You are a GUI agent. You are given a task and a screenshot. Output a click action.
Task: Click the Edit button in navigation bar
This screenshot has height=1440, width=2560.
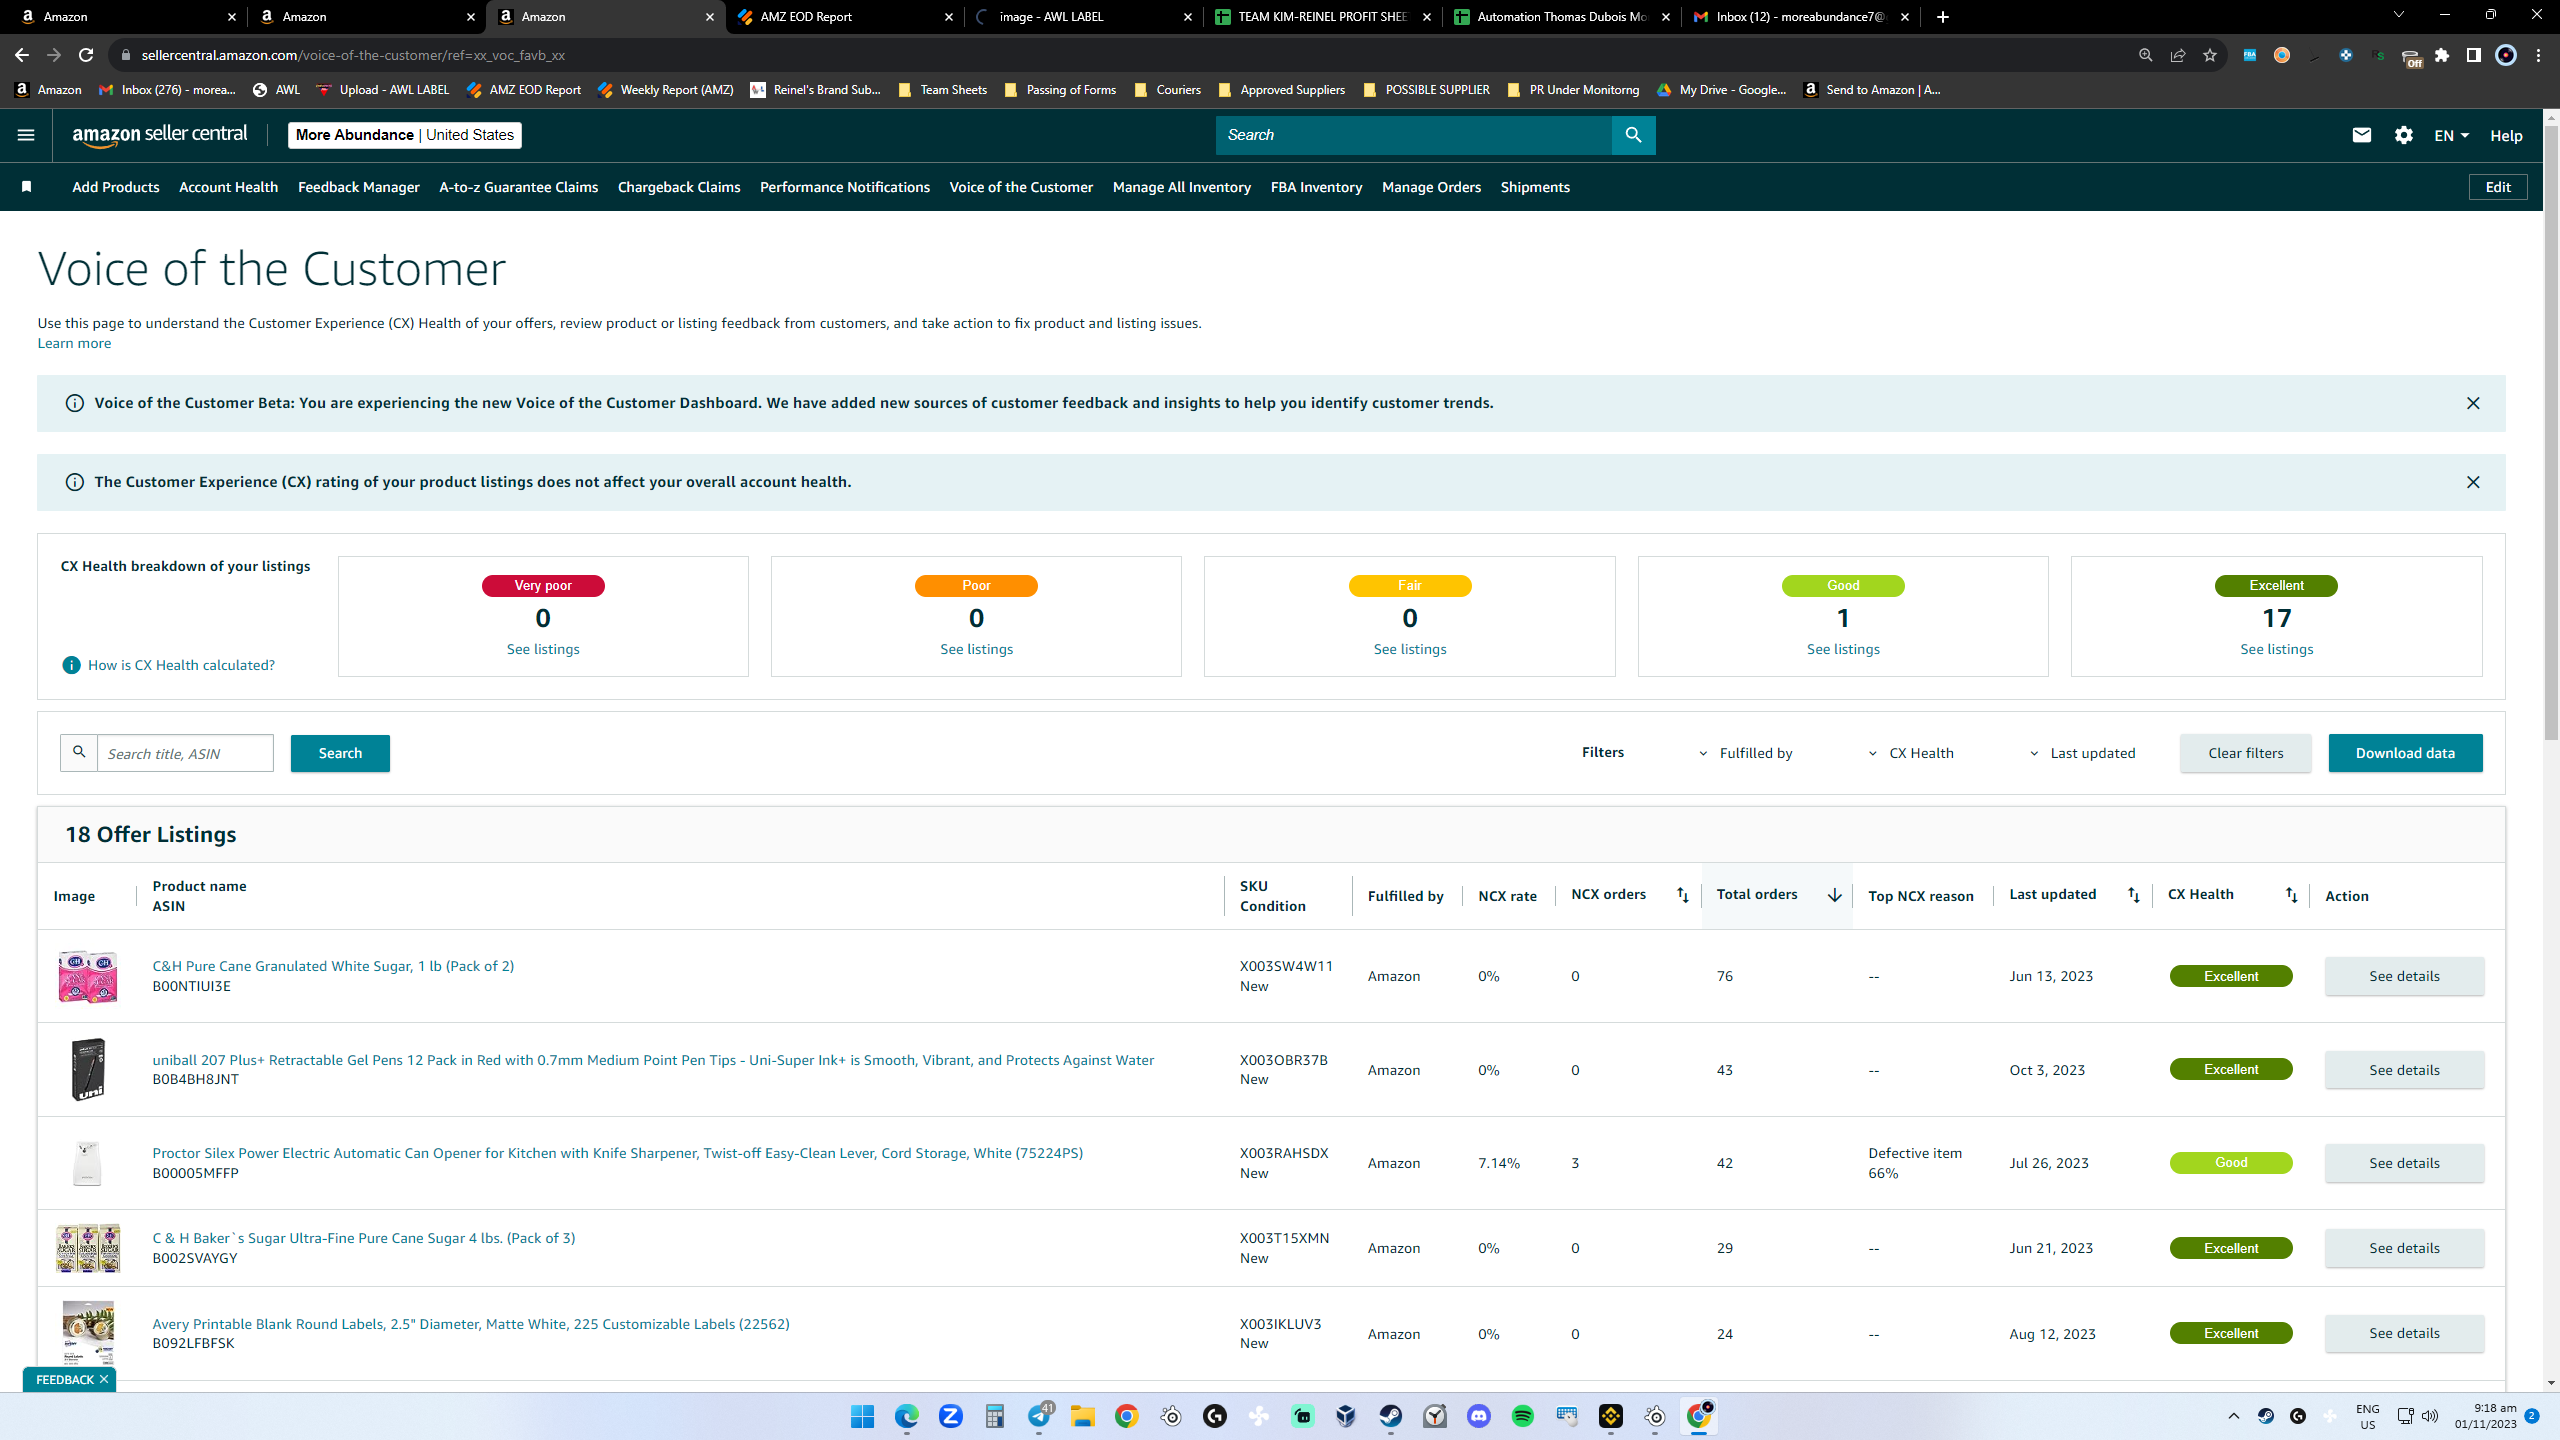(x=2498, y=187)
